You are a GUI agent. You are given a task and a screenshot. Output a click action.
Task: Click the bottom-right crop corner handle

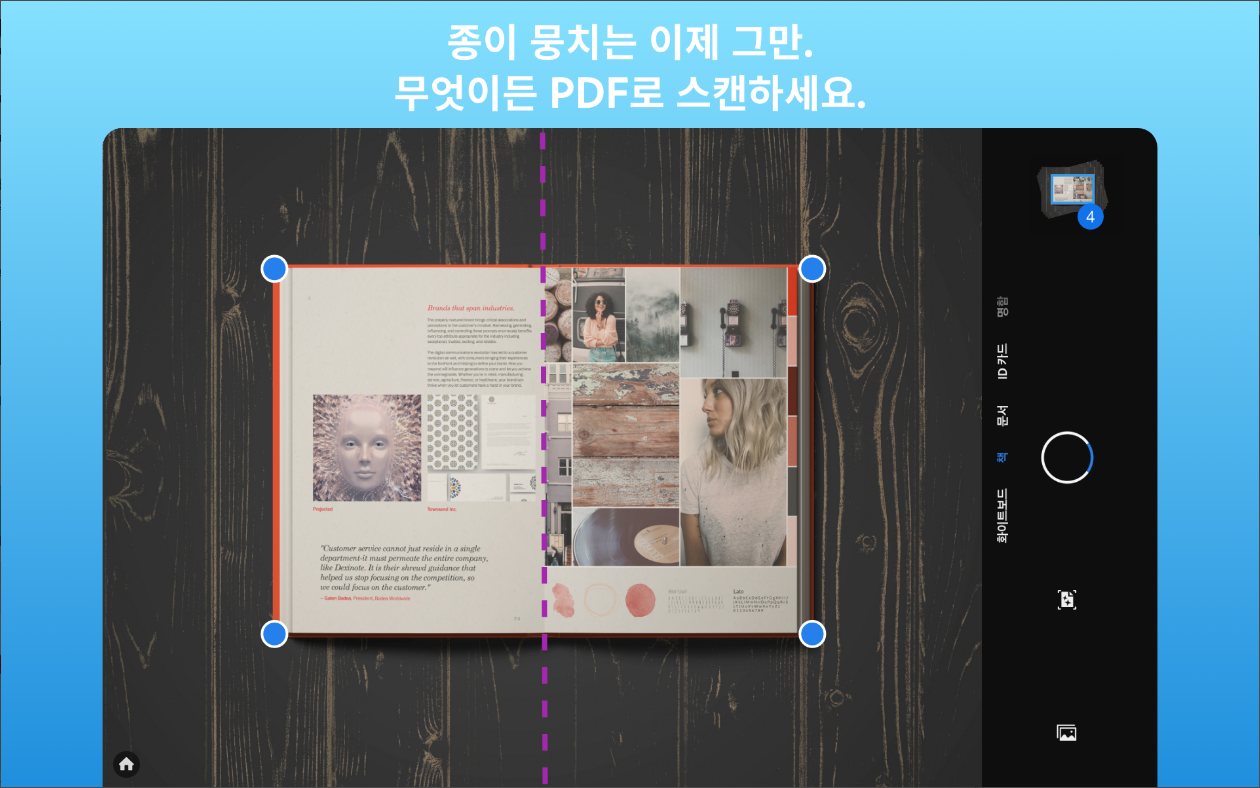[x=812, y=632]
